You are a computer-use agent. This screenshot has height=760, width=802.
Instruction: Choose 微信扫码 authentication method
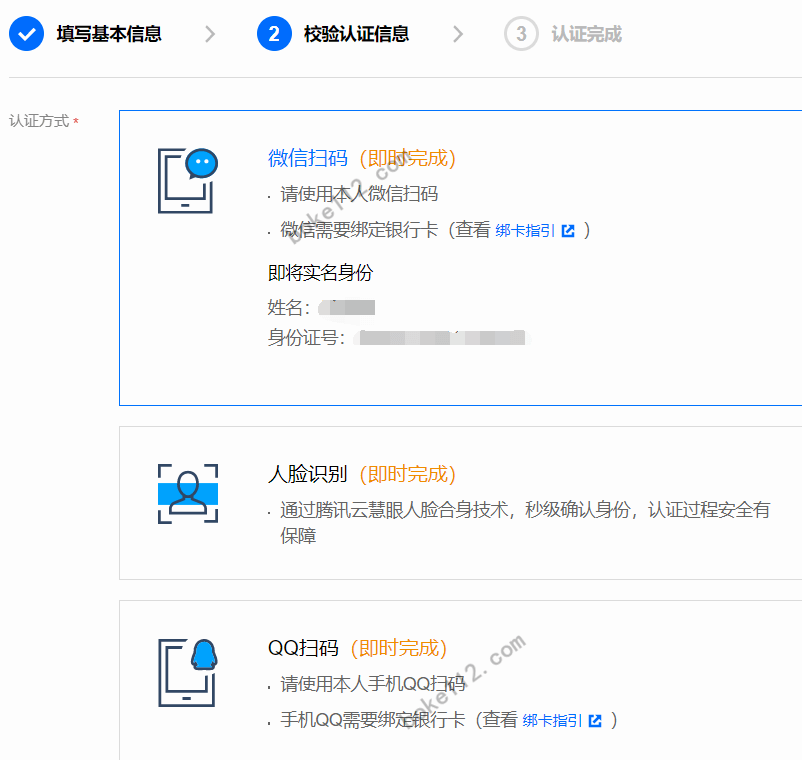[308, 158]
